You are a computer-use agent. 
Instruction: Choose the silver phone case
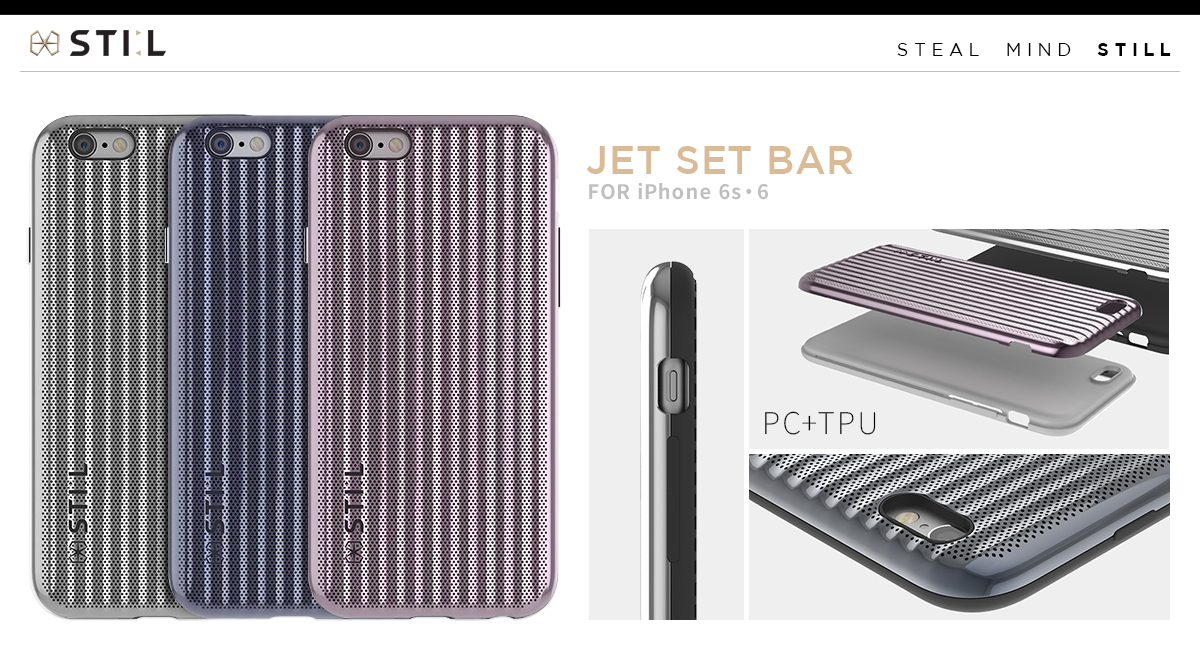[x=100, y=365]
